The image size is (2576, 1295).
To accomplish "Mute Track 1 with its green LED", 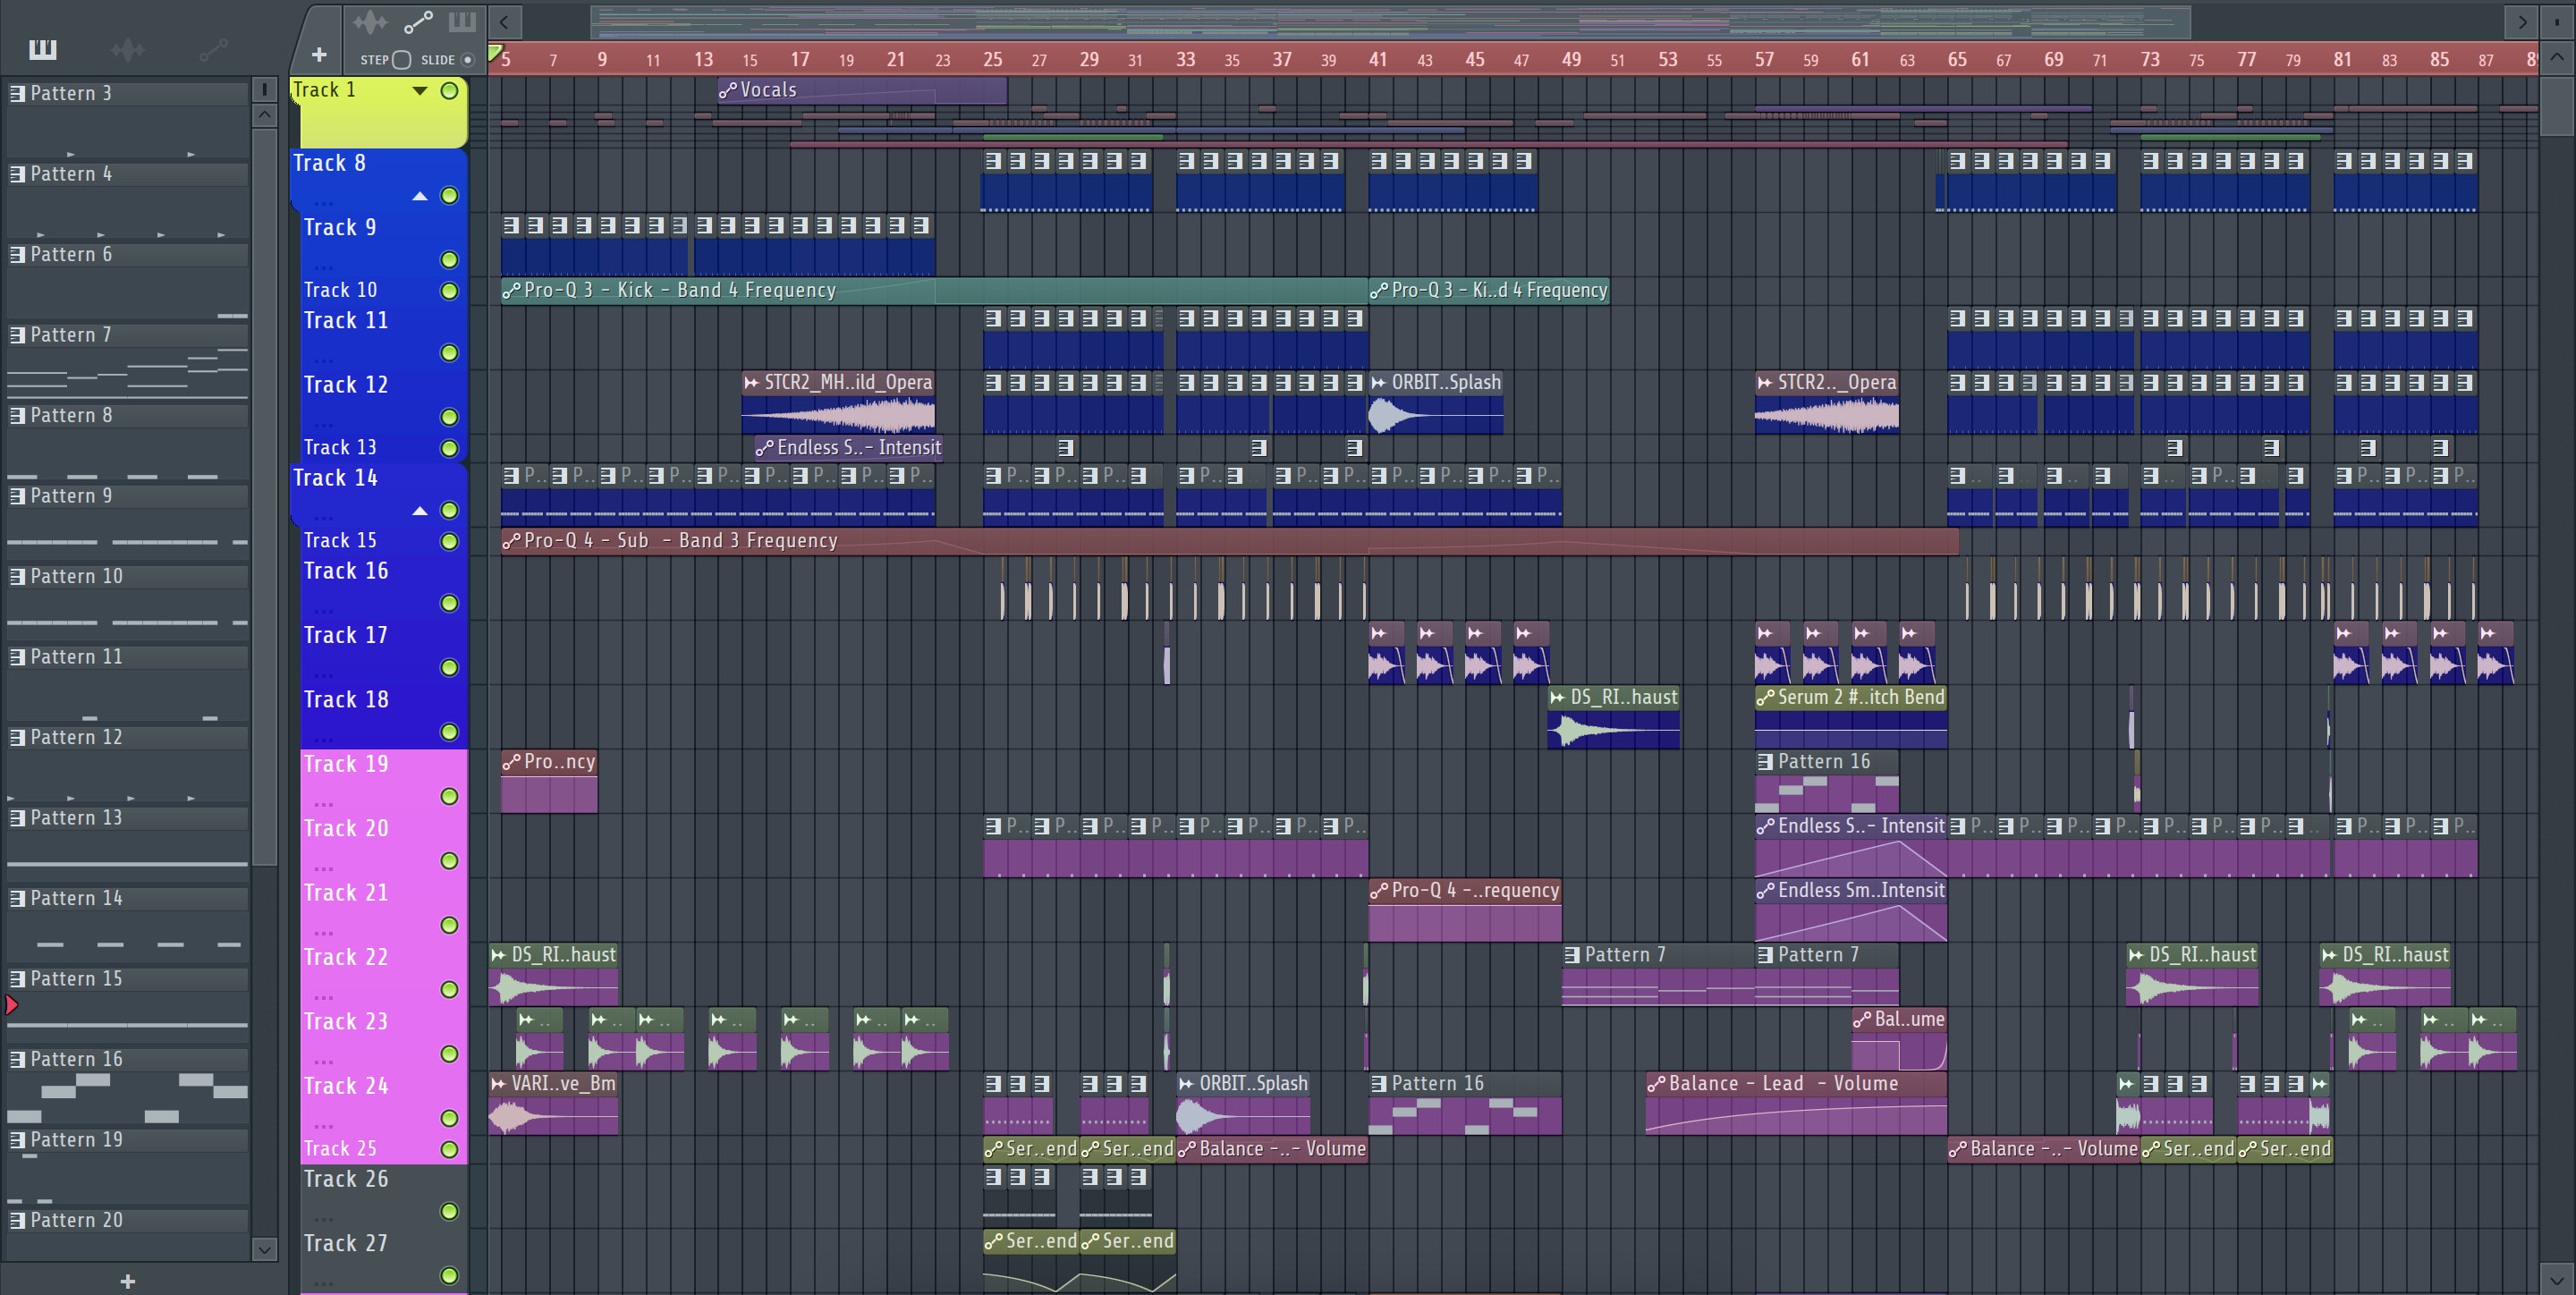I will point(450,91).
